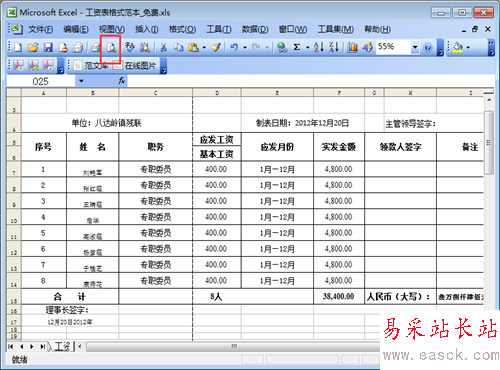Viewport: 500px width, 370px height.
Task: Click the E-mail send icon in toolbar
Action: [78, 48]
